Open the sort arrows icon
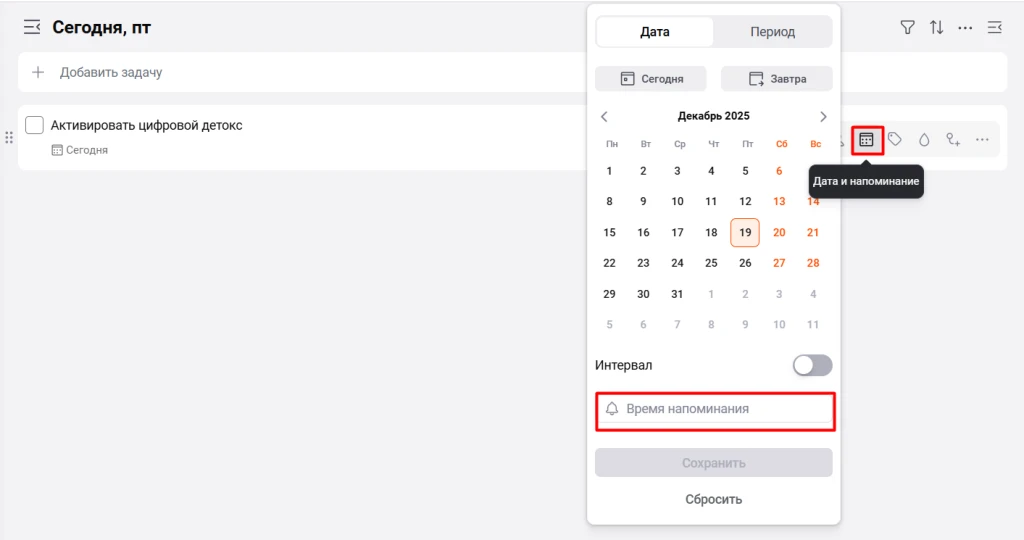 click(x=936, y=28)
